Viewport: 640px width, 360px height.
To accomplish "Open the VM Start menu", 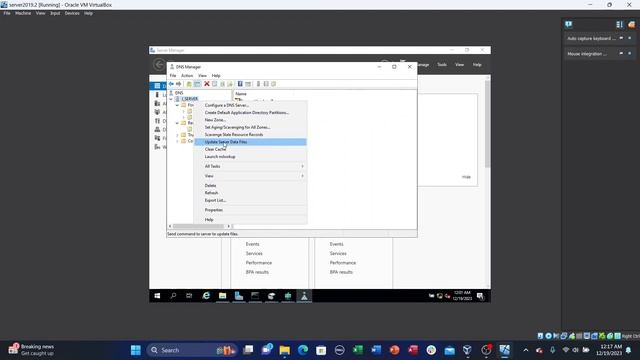I will 157,296.
